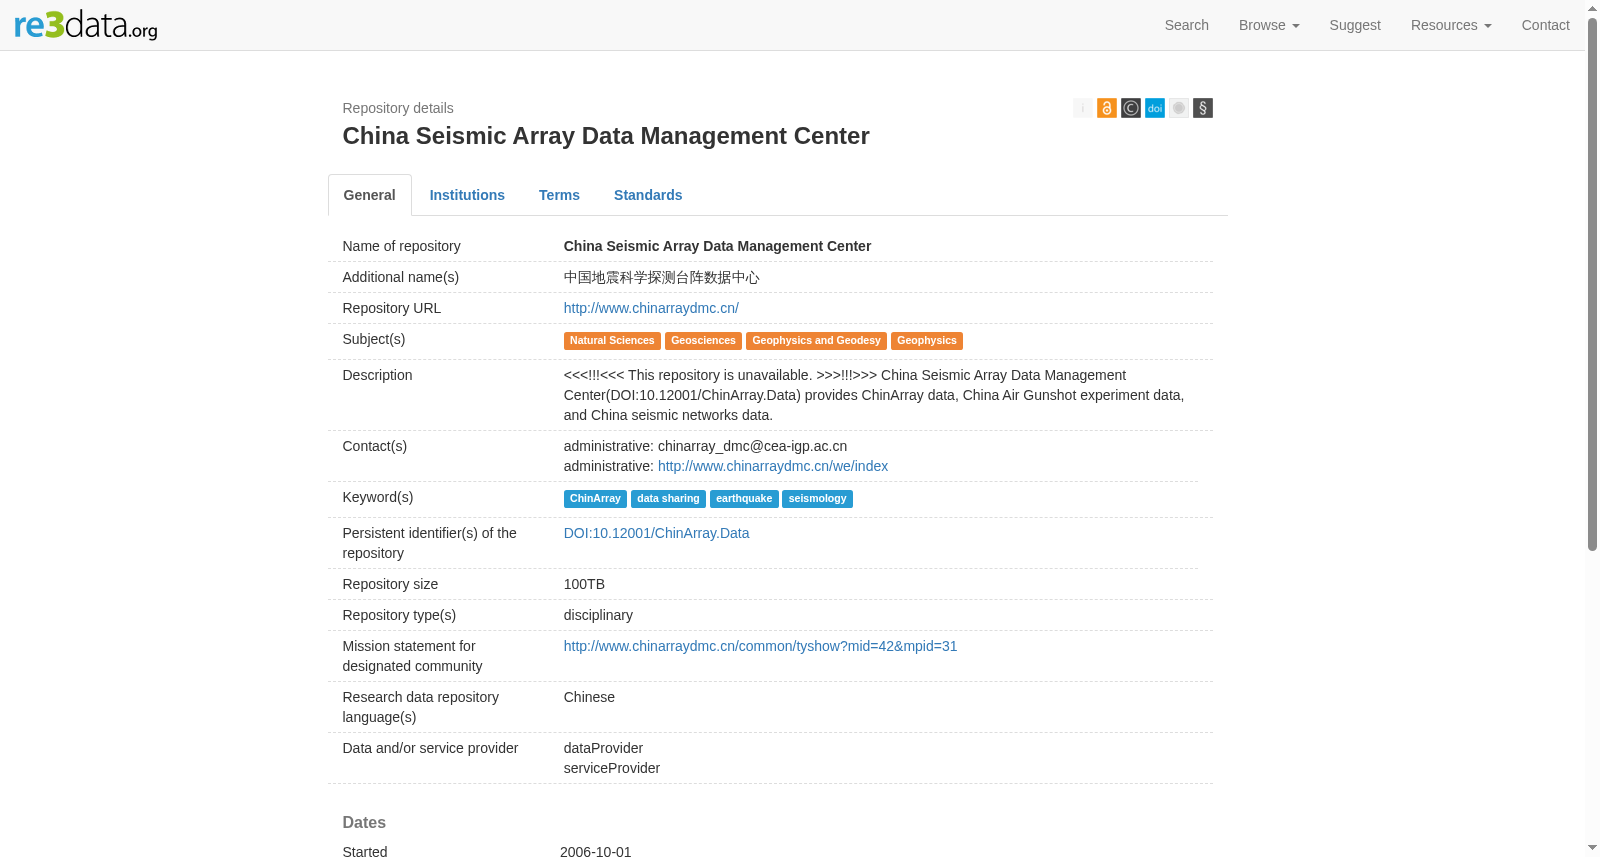Click the blue doi badge icon
This screenshot has width=1600, height=857.
pos(1154,108)
